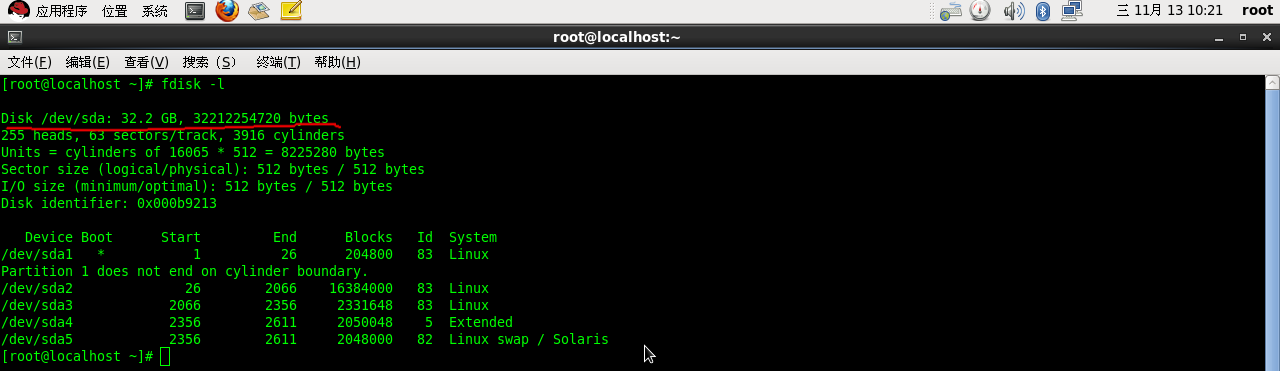This screenshot has width=1280, height=371.
Task: Open the terminal launcher in top panel
Action: tap(196, 11)
